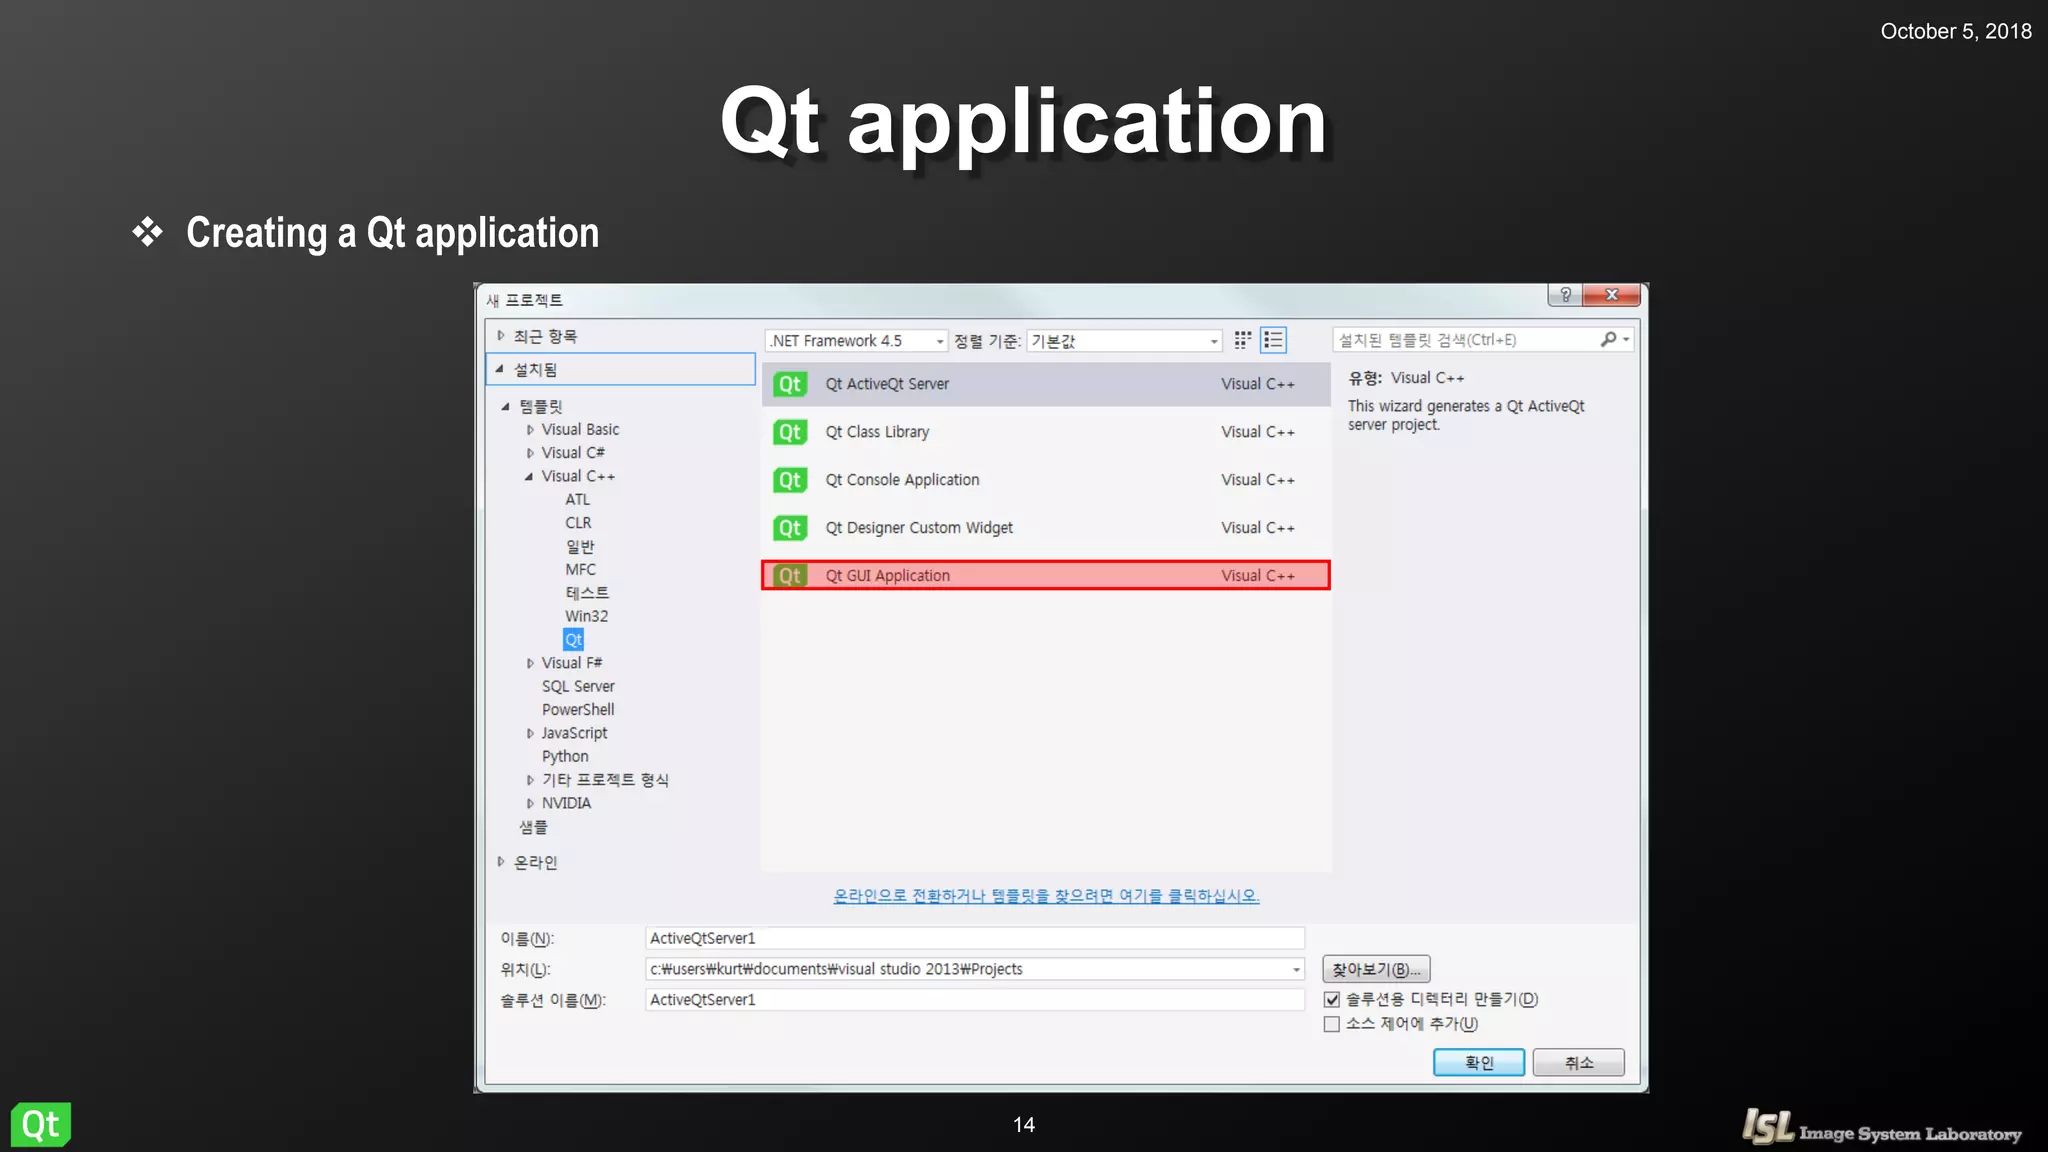
Task: Switch to medium icons list view
Action: point(1273,340)
